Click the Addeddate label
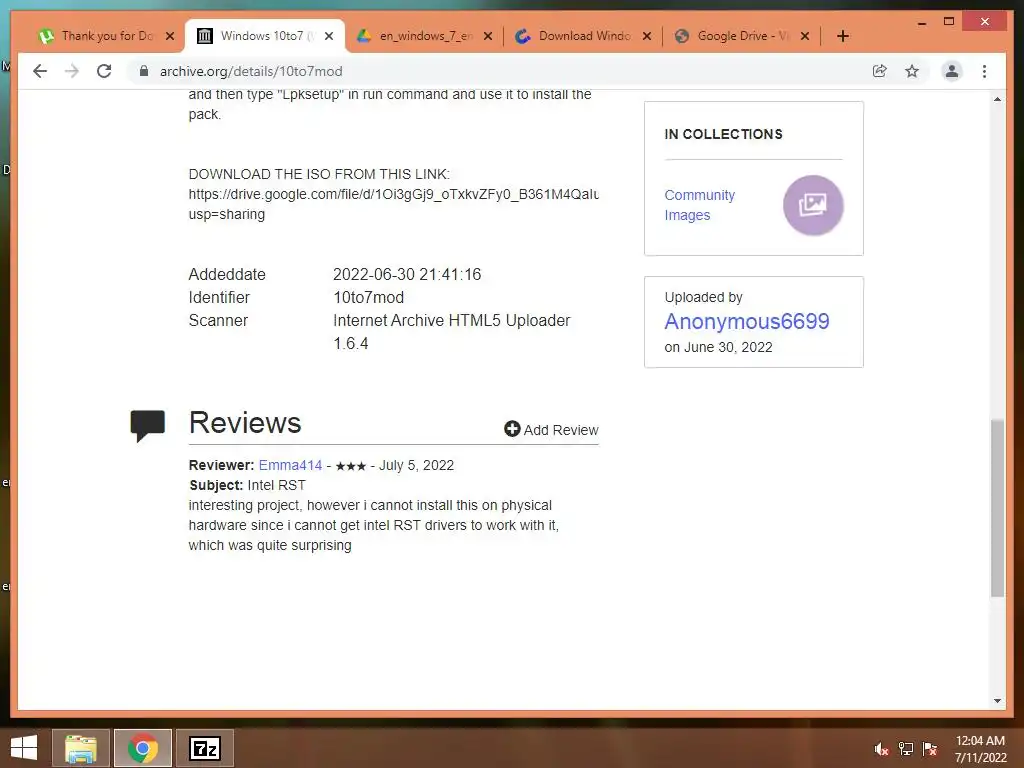Viewport: 1024px width, 768px height. pos(227,274)
